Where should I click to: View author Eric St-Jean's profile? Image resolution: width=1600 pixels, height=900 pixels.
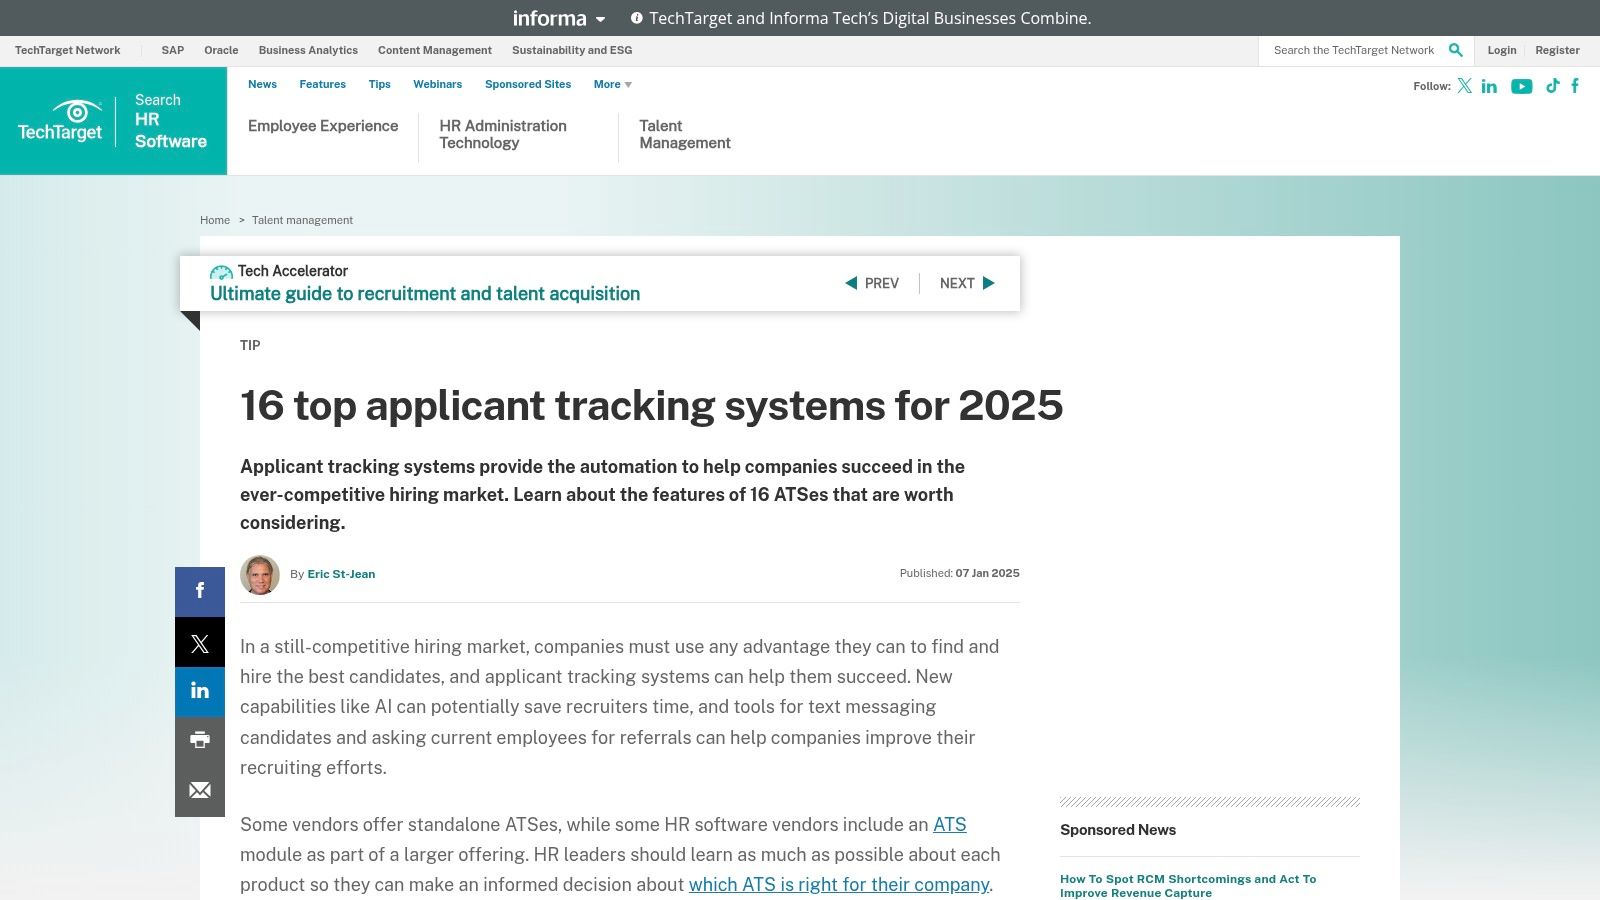pyautogui.click(x=341, y=574)
